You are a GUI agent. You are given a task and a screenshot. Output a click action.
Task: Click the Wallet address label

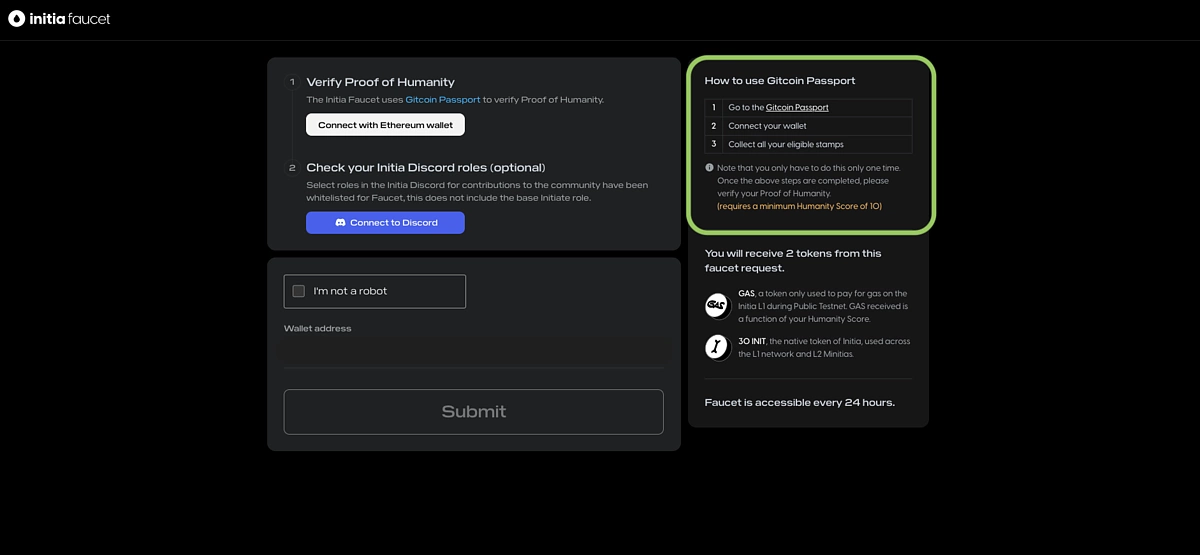(x=317, y=328)
